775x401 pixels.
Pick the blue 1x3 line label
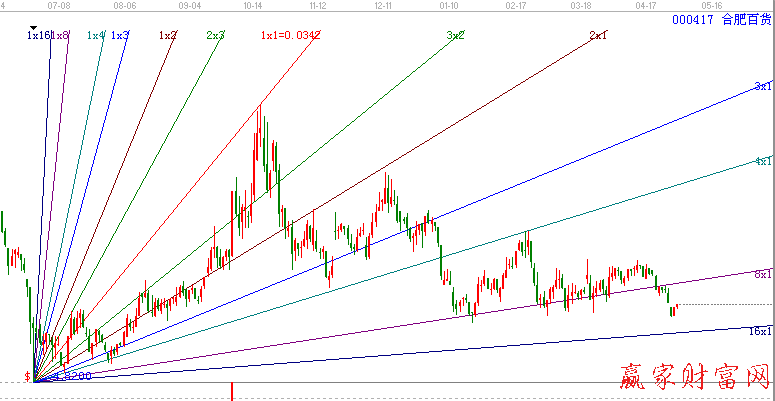tap(120, 36)
